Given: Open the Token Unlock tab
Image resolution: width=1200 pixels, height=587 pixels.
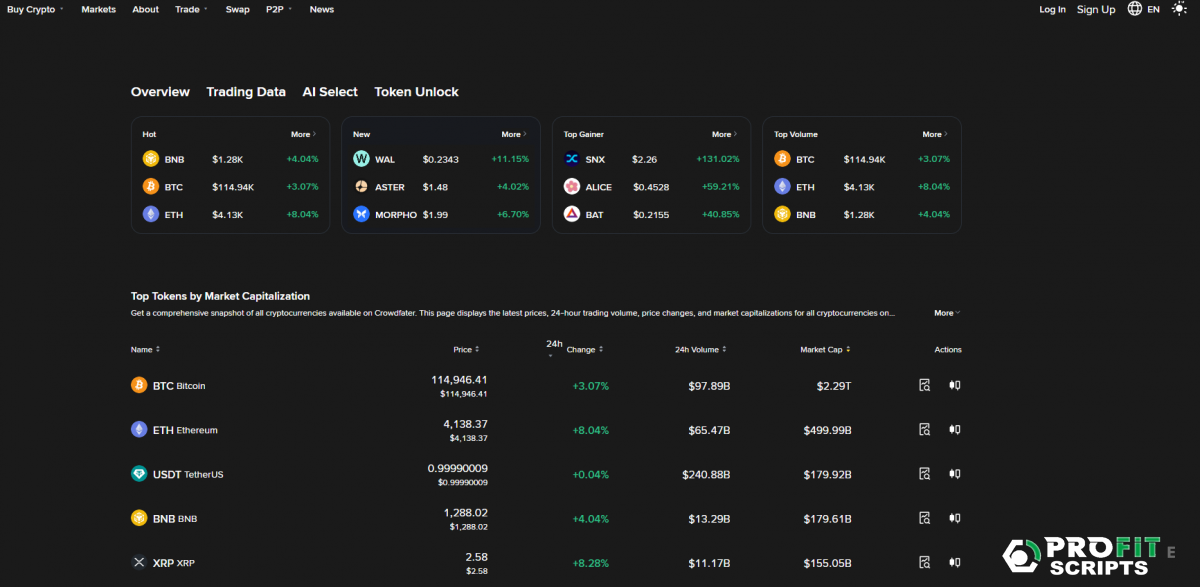Looking at the screenshot, I should tap(416, 92).
